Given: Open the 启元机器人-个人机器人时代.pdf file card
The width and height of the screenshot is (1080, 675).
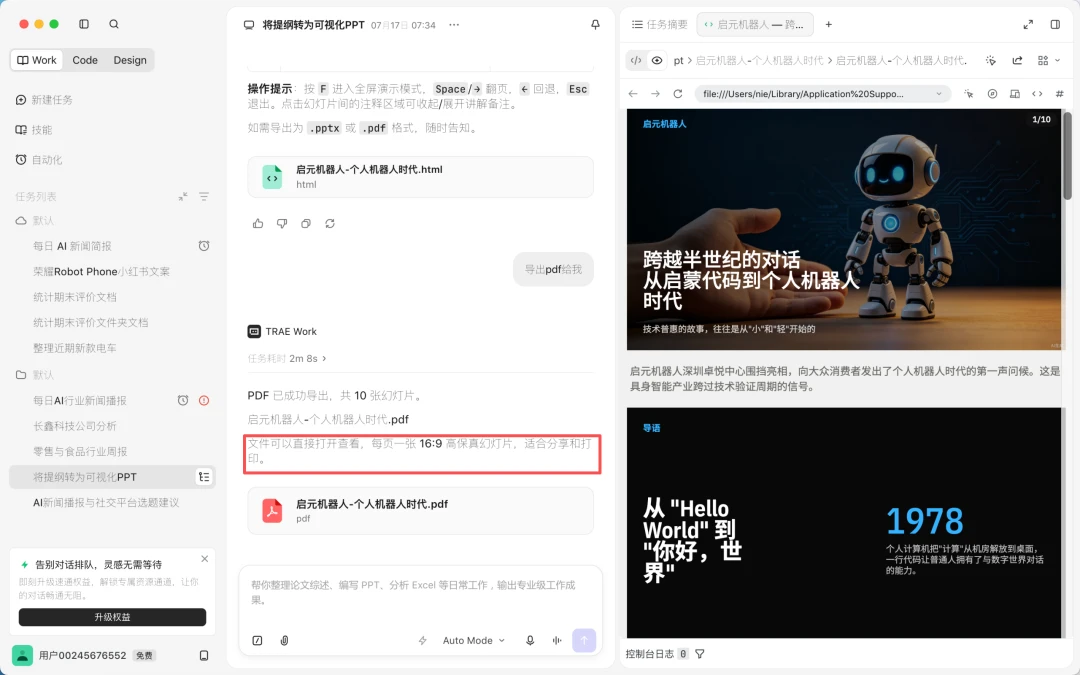Looking at the screenshot, I should tap(420, 511).
